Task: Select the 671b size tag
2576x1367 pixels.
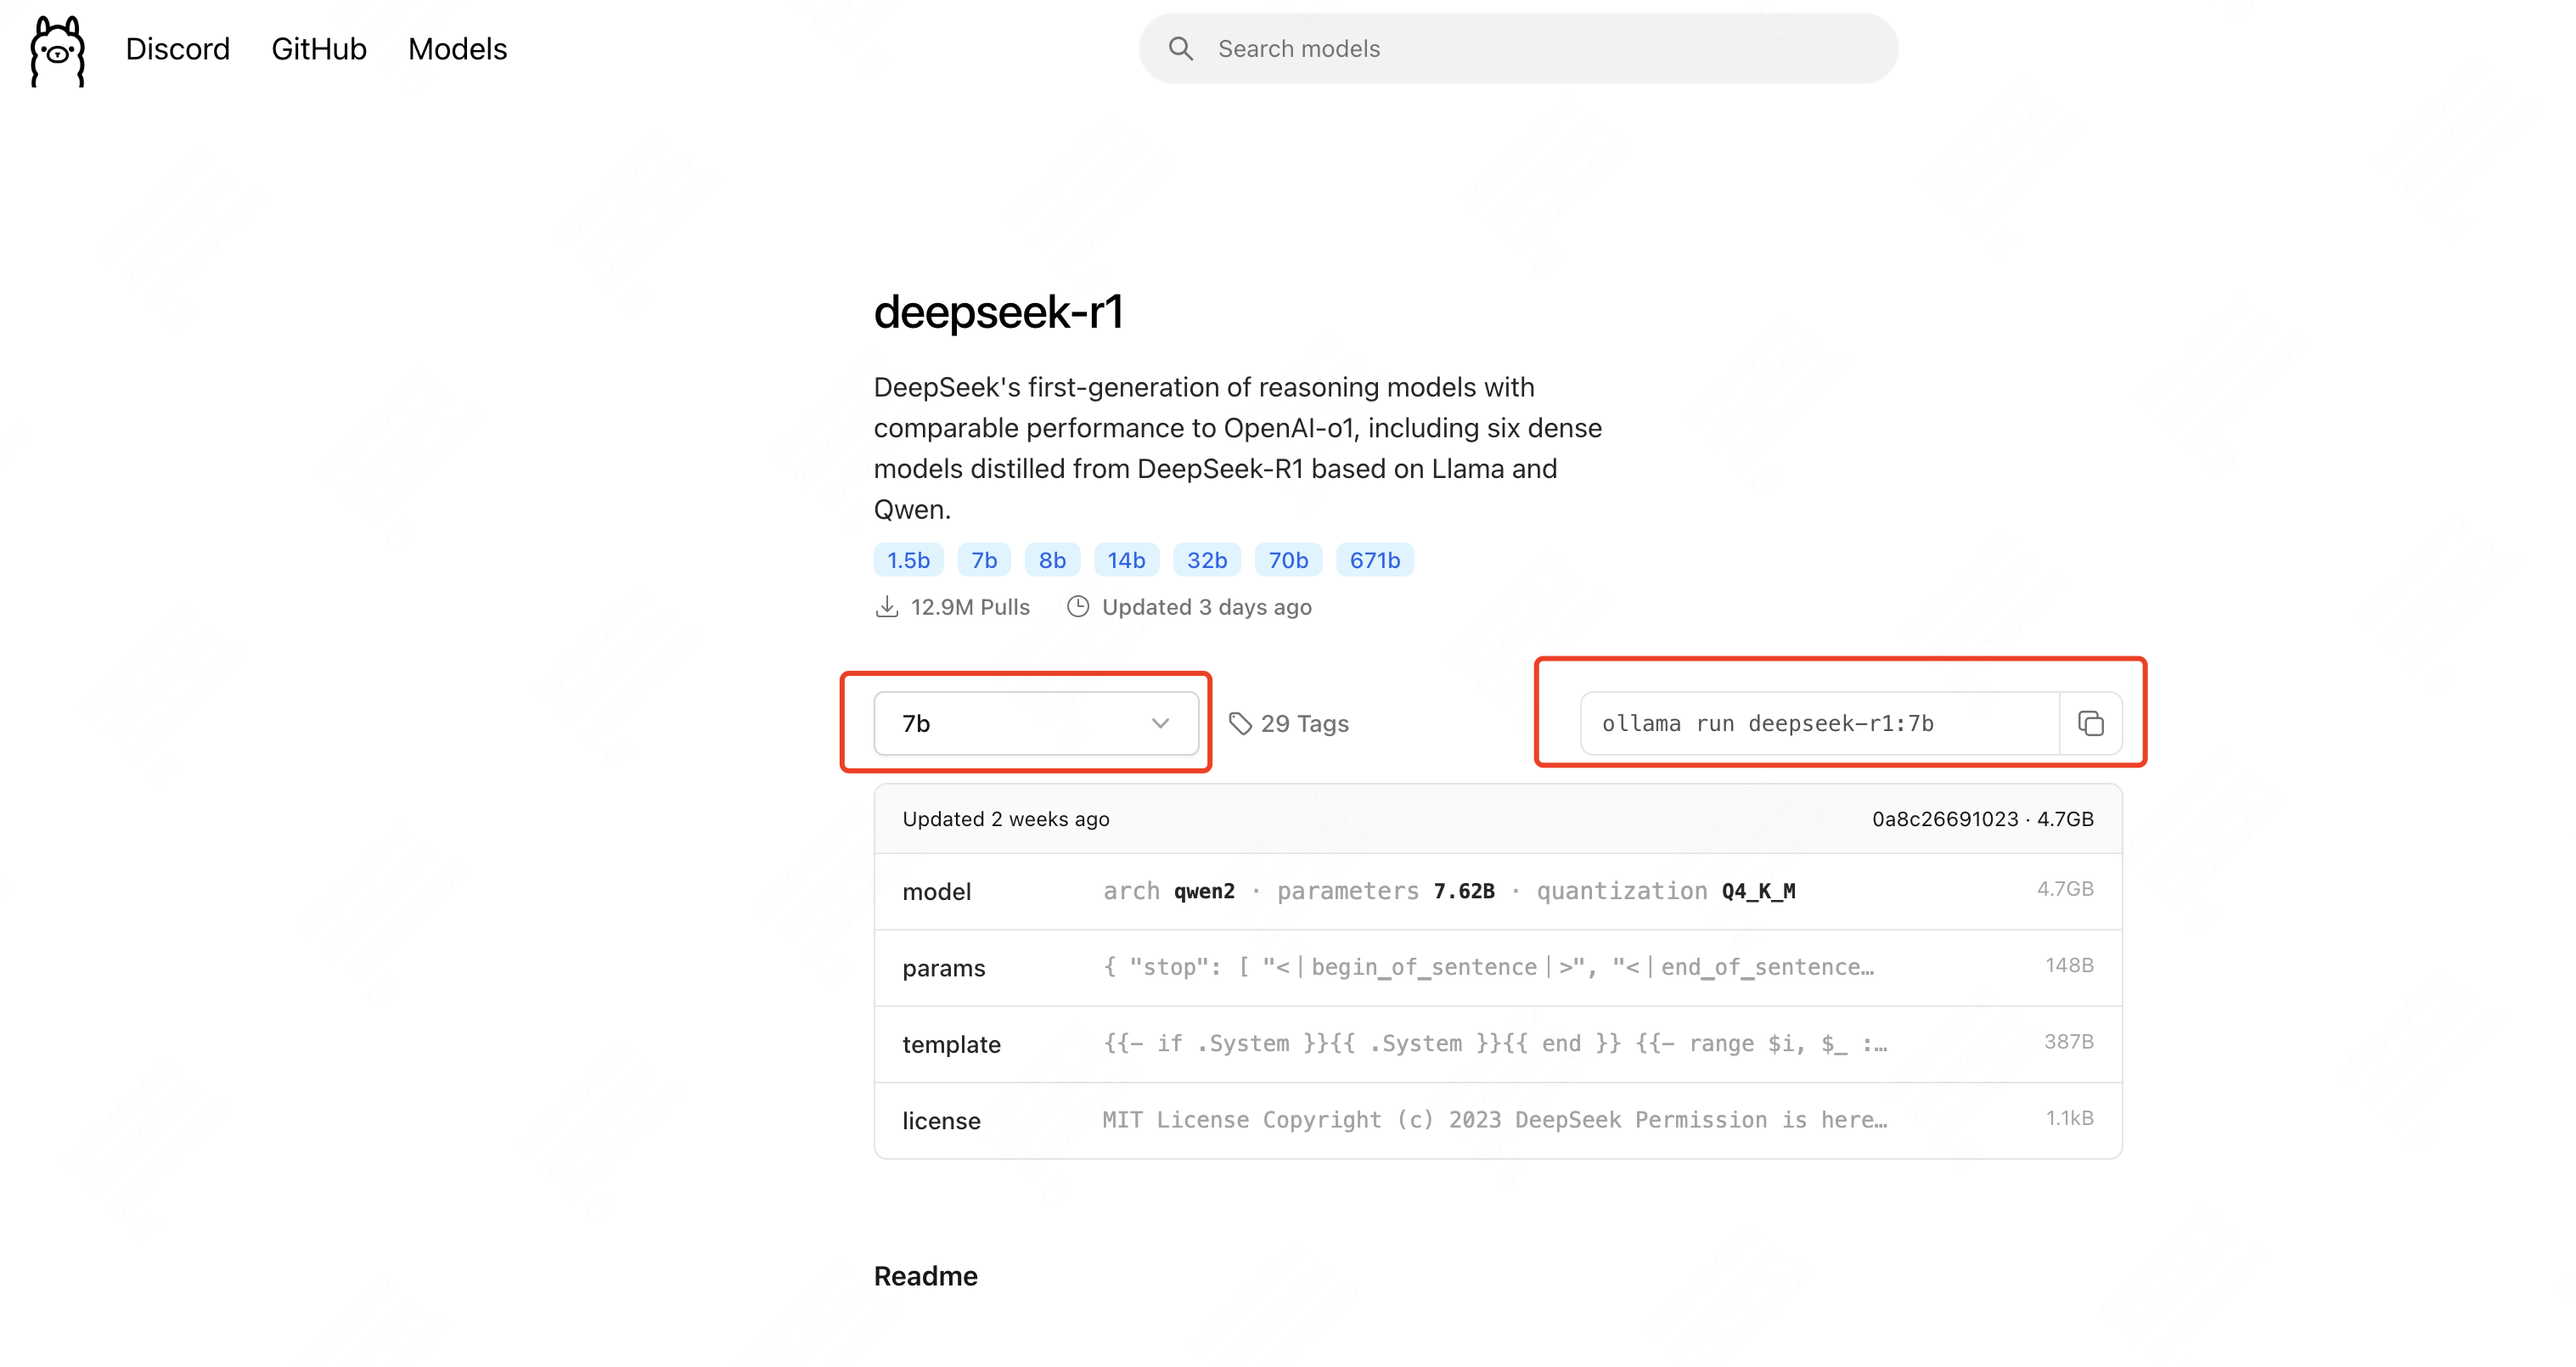Action: coord(1375,560)
